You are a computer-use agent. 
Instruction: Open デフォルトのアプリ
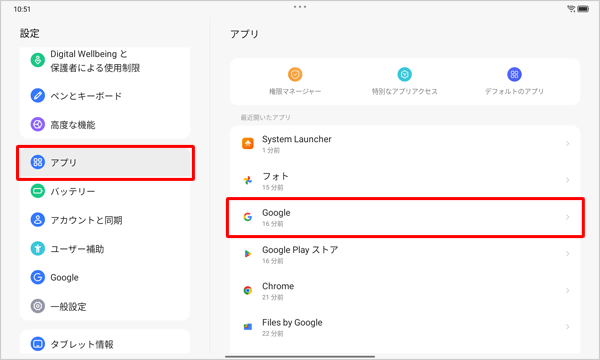514,81
